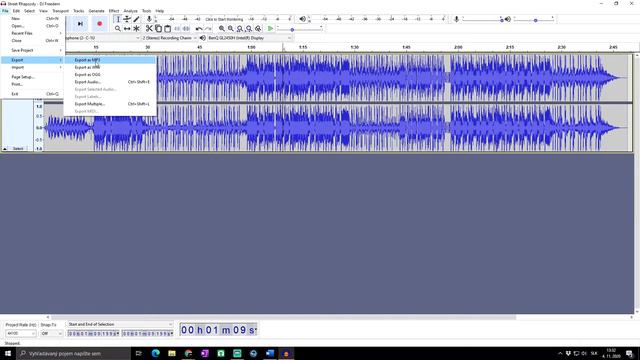Click the Windows taskbar search box
The height and width of the screenshot is (360, 640).
73,353
